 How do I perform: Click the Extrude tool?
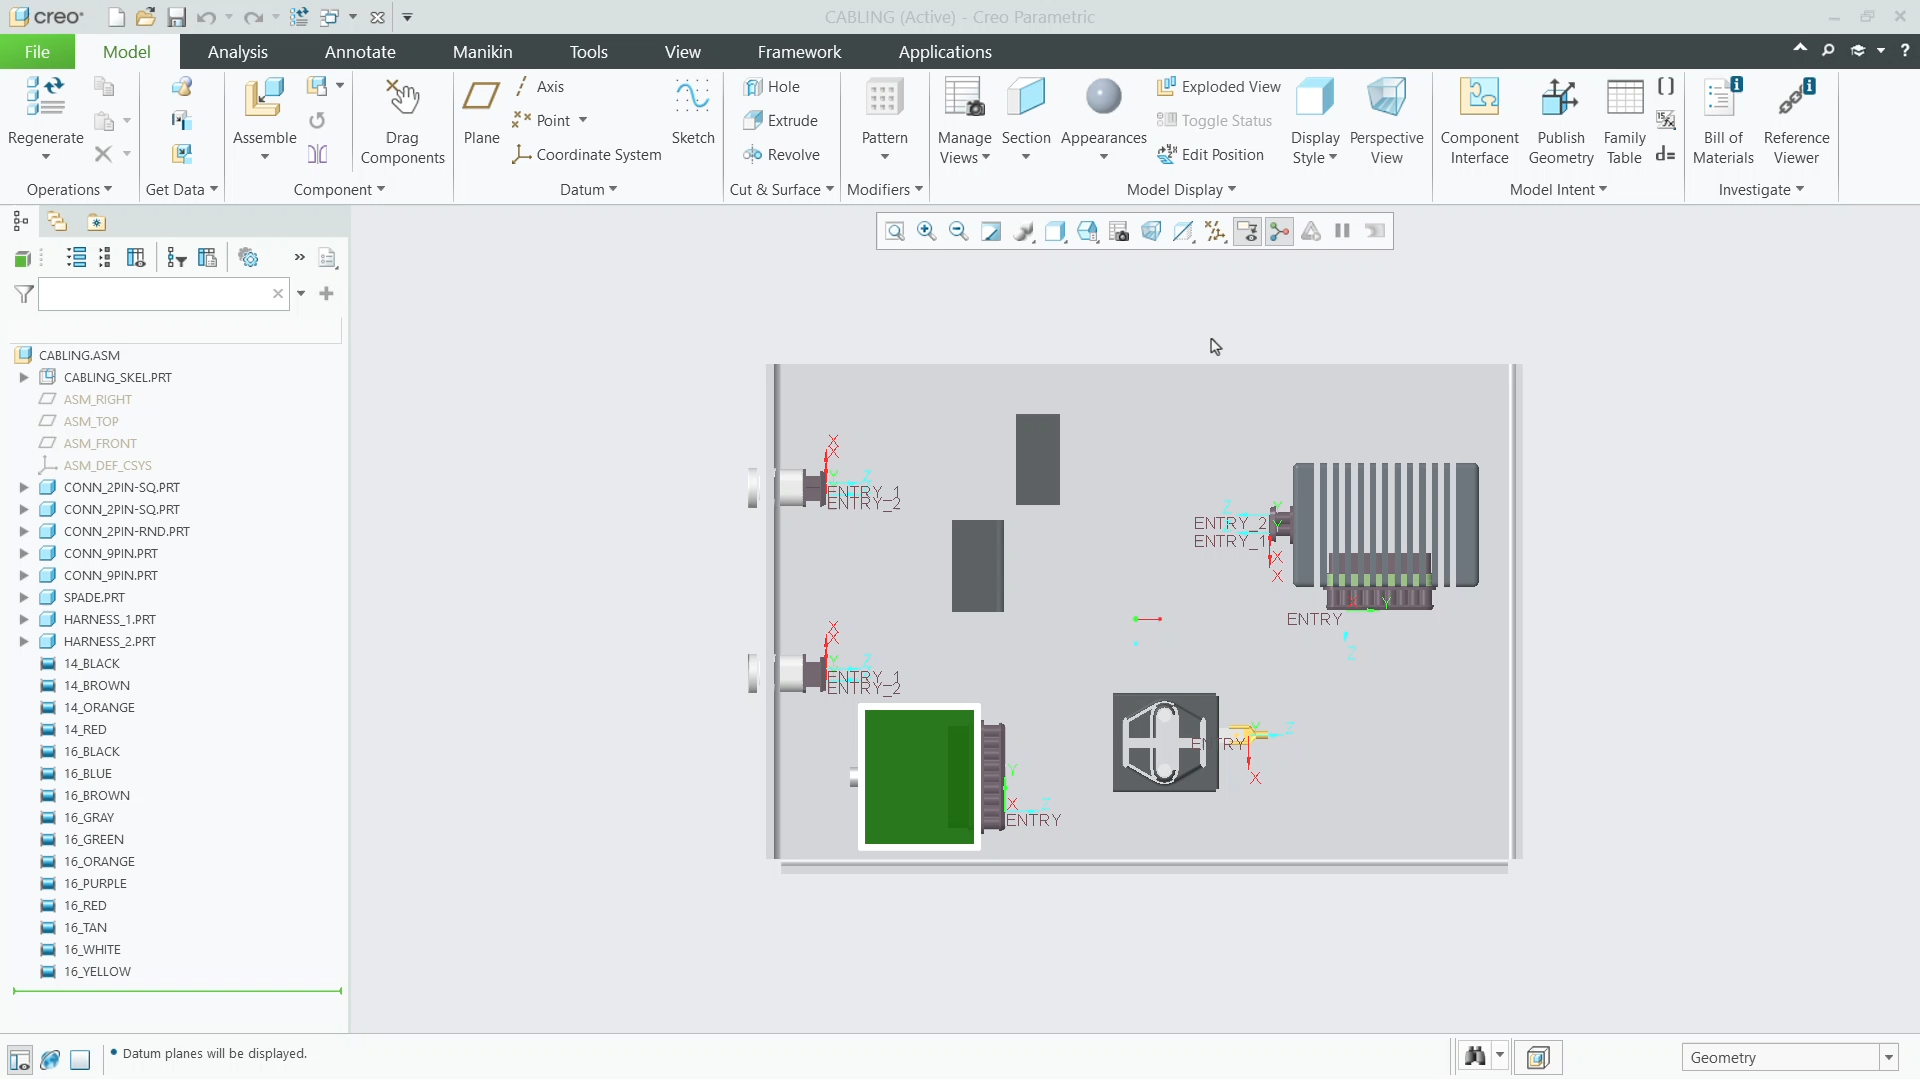[x=781, y=121]
